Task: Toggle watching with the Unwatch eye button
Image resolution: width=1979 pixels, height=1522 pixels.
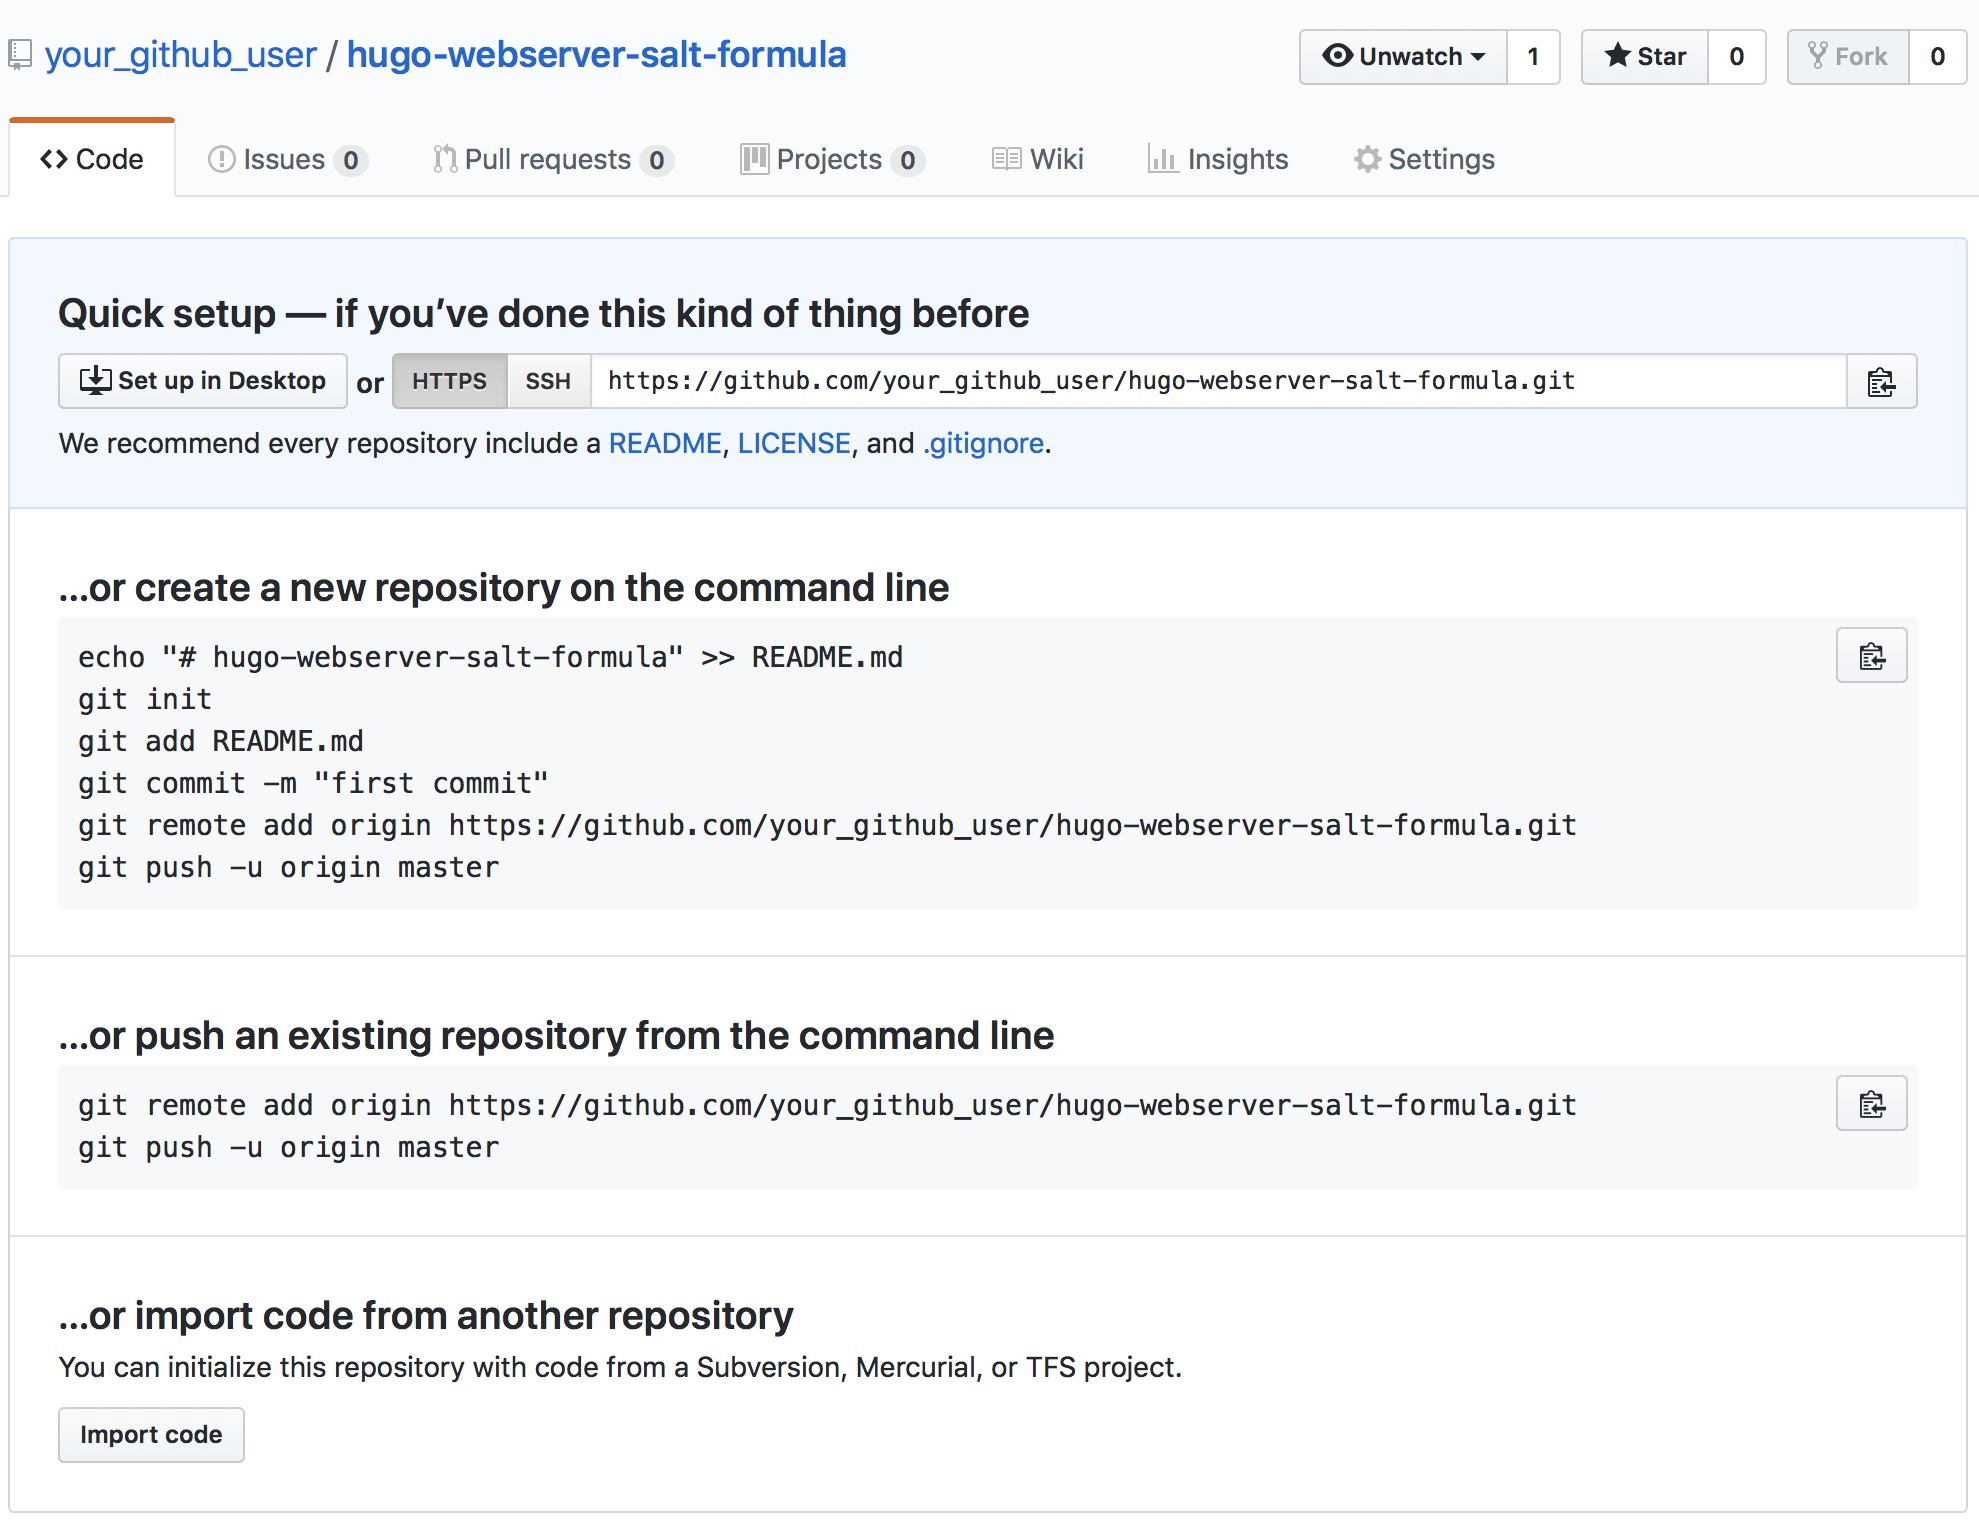Action: click(x=1336, y=57)
